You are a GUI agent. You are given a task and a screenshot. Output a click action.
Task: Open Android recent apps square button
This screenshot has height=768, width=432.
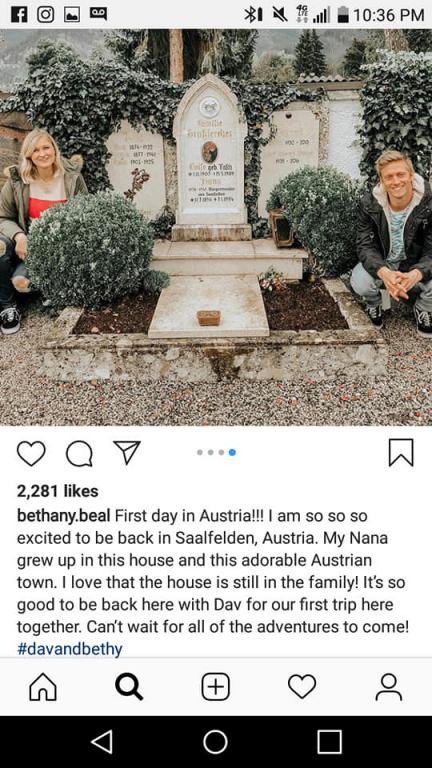coord(329,742)
